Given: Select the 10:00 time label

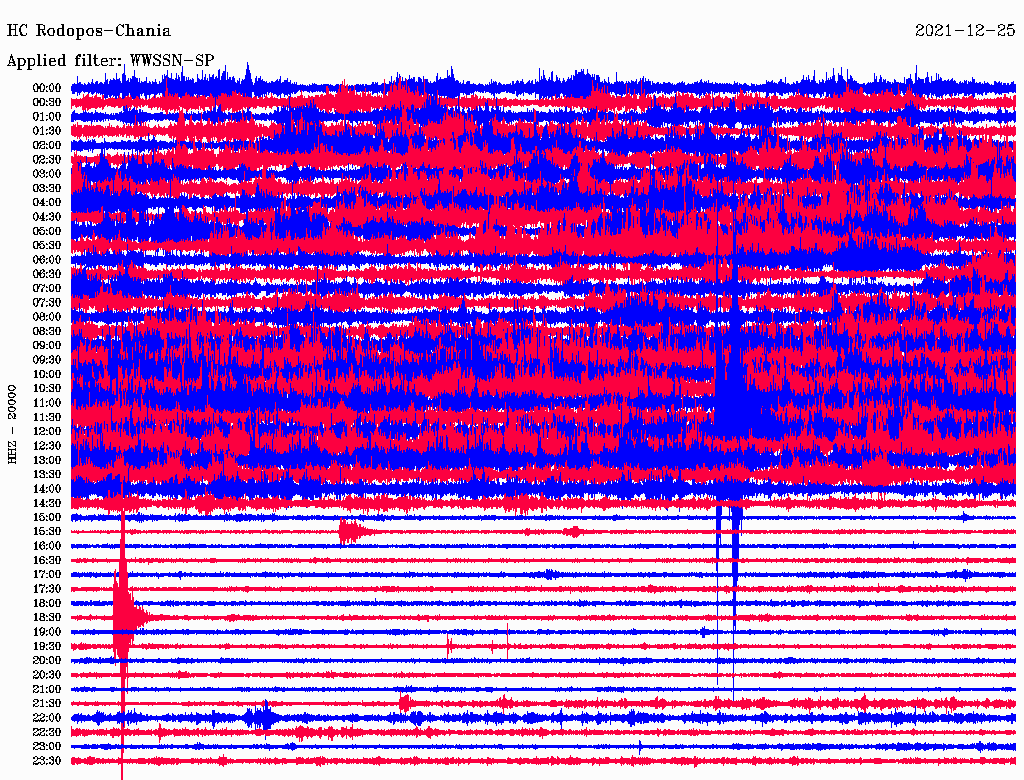Looking at the screenshot, I should click(x=47, y=374).
